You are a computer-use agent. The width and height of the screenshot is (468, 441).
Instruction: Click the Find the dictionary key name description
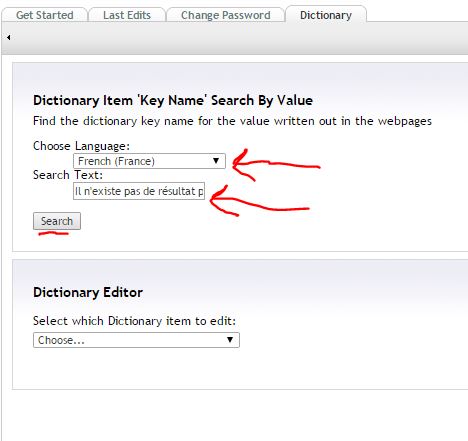coord(232,121)
